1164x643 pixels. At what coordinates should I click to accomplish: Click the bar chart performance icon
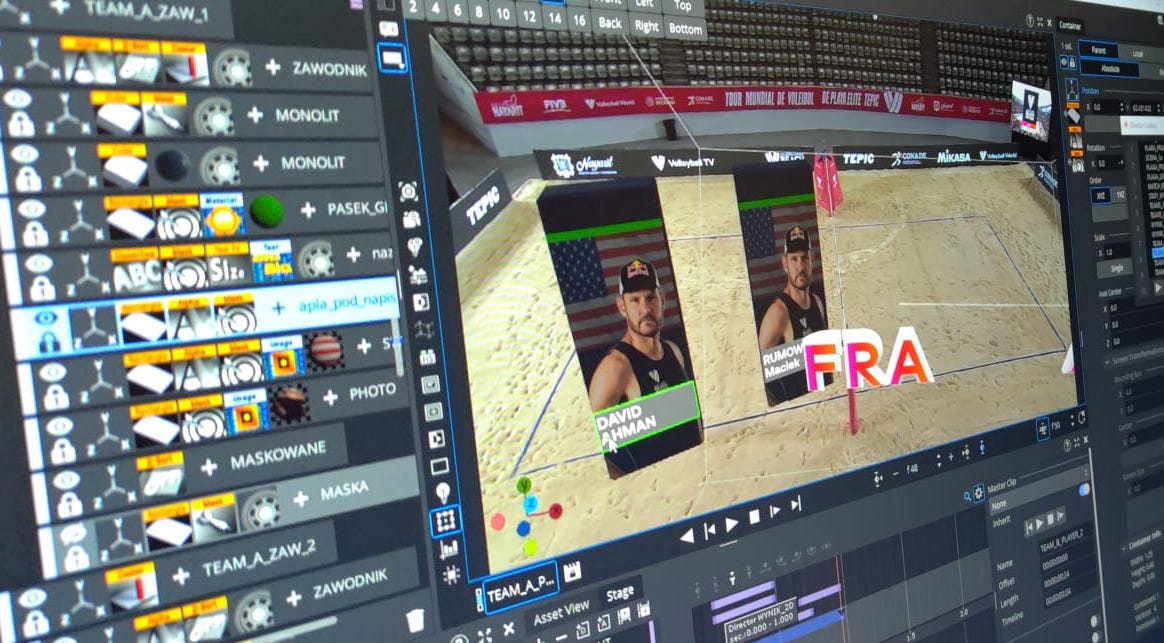point(448,549)
